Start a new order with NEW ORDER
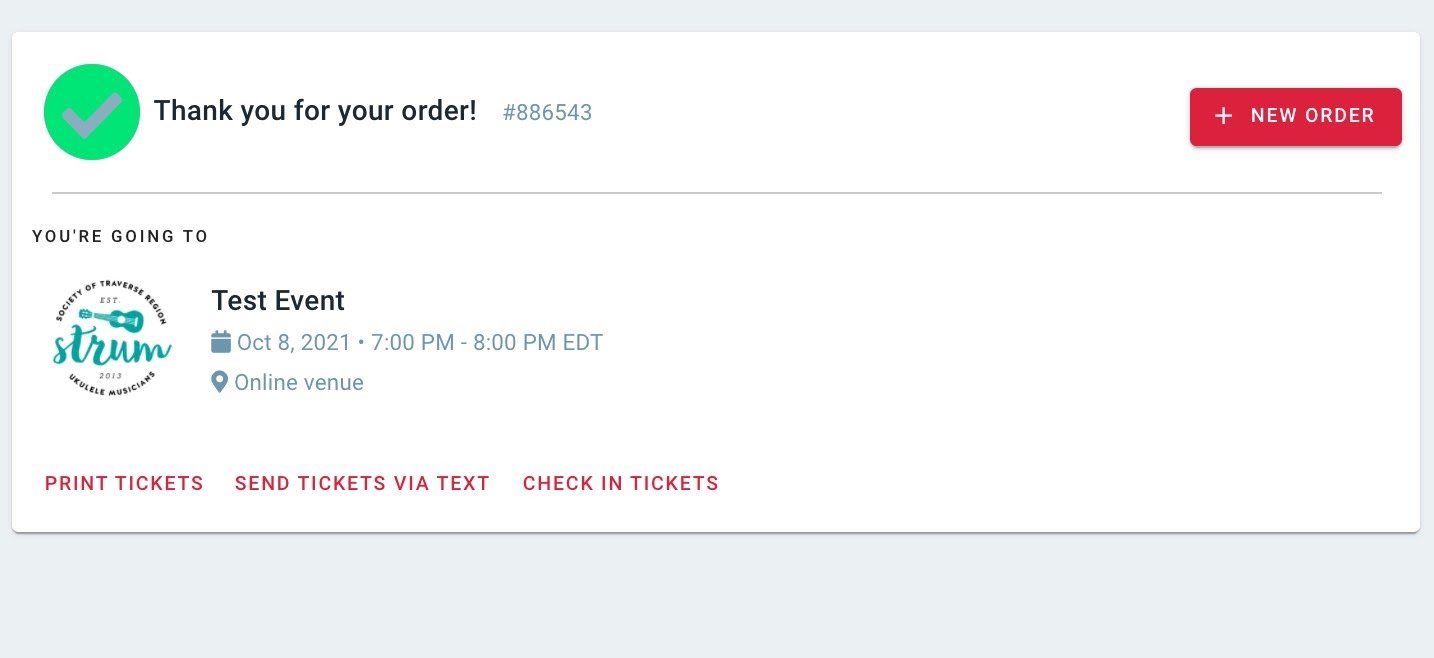This screenshot has width=1434, height=658. click(x=1296, y=116)
